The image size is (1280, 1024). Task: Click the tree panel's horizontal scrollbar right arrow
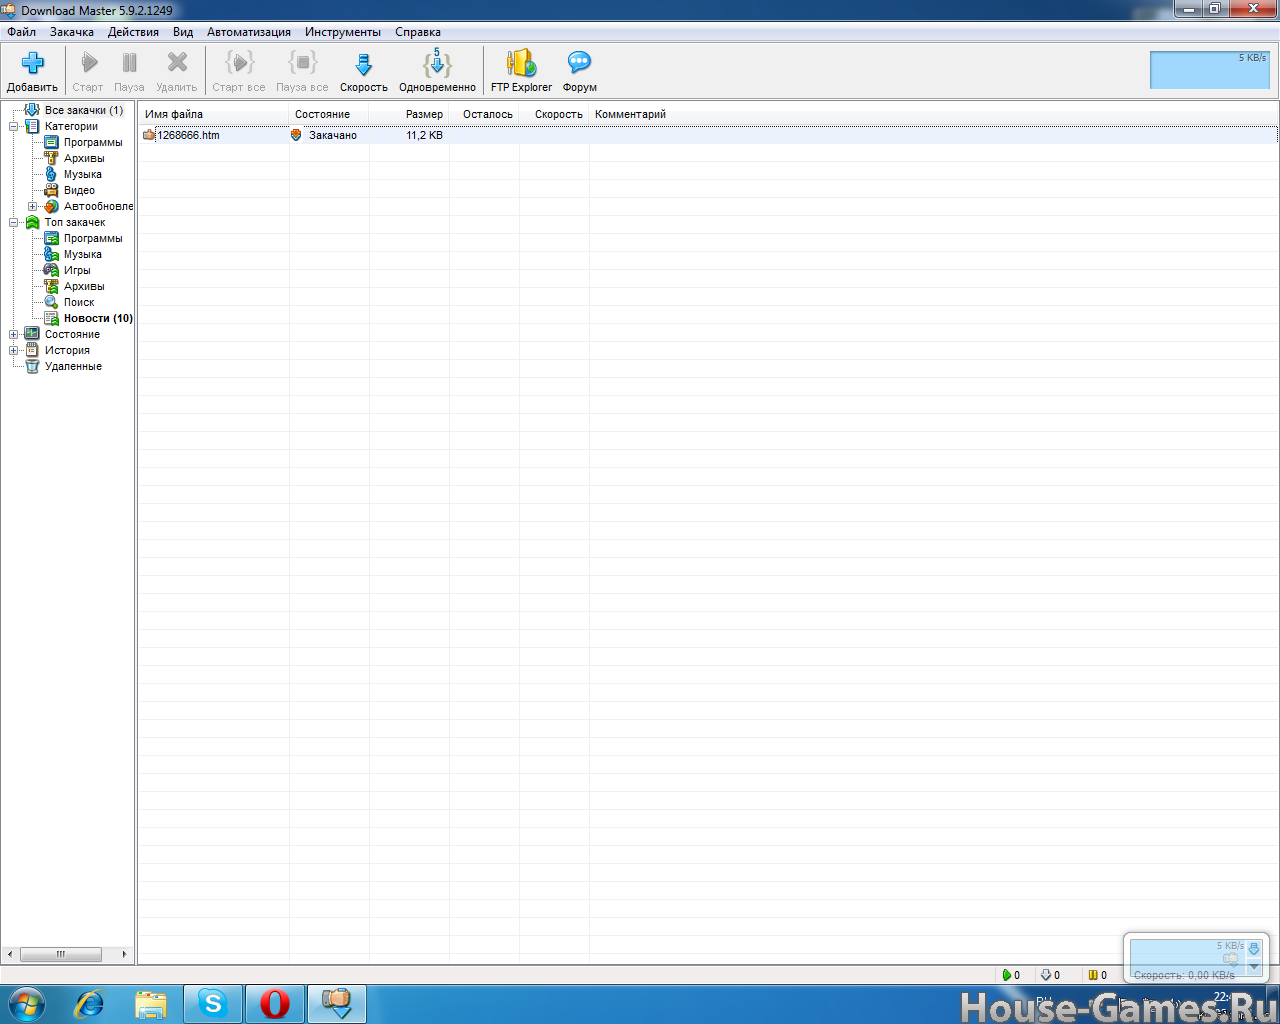[124, 954]
